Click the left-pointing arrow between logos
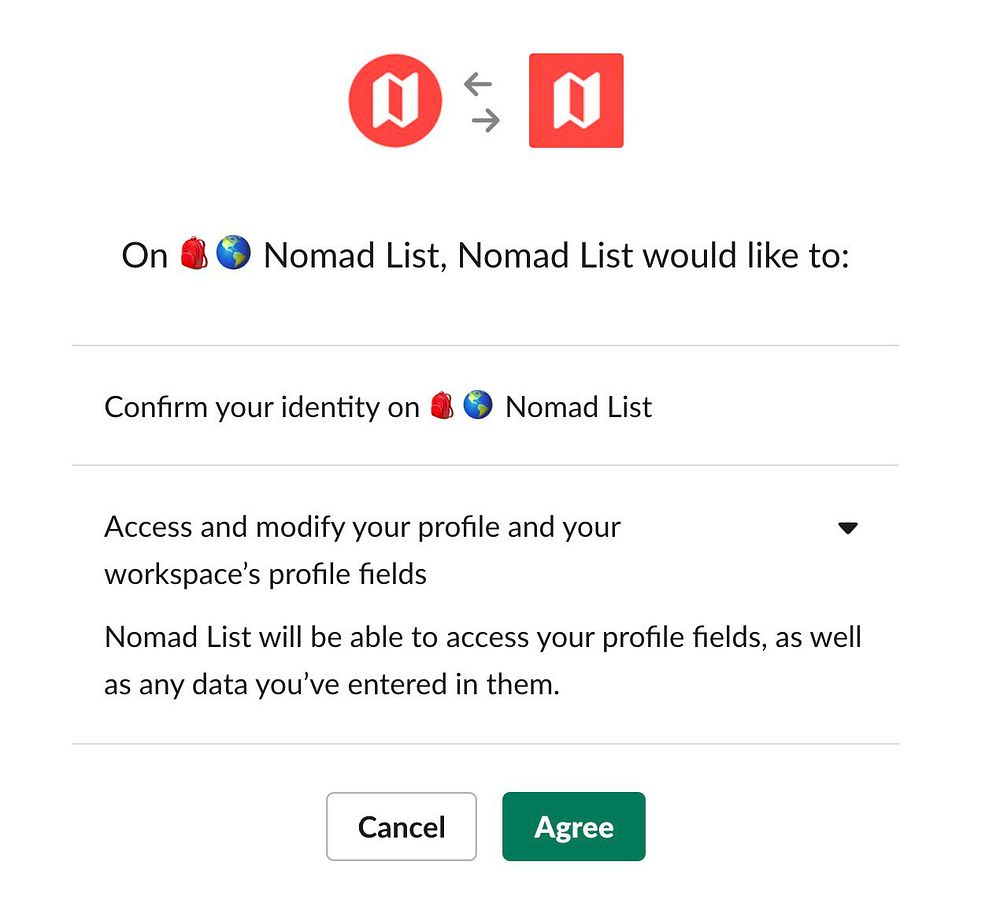This screenshot has width=1000, height=924. (x=478, y=83)
